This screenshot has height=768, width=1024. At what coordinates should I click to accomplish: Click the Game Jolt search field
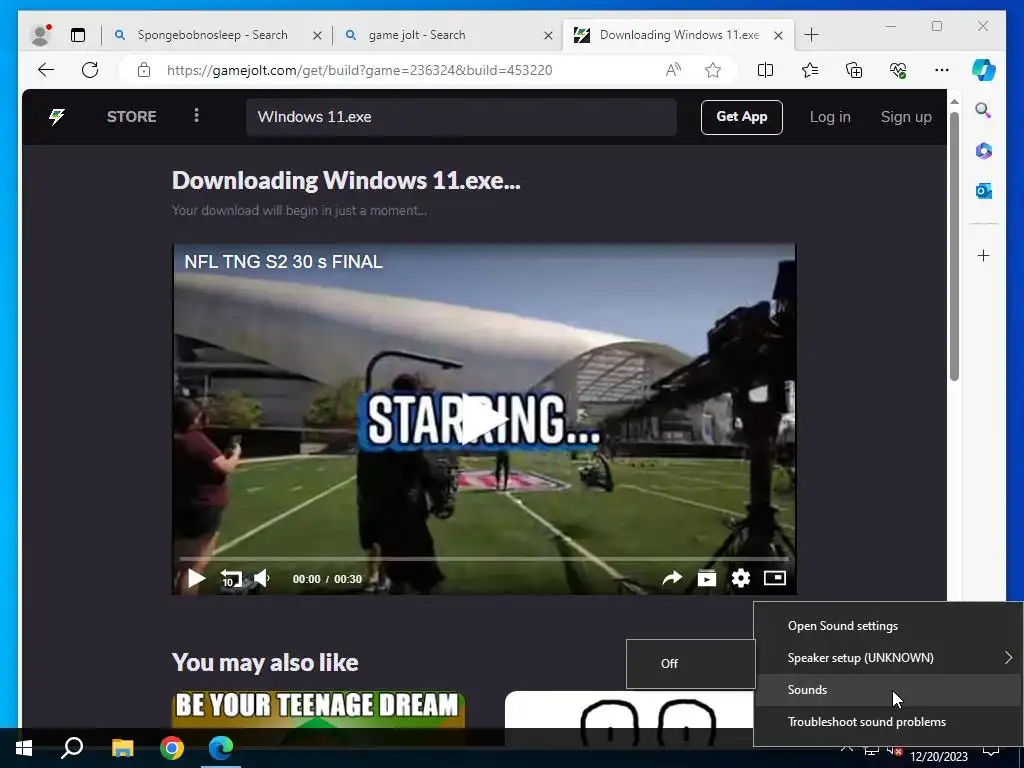tap(461, 117)
